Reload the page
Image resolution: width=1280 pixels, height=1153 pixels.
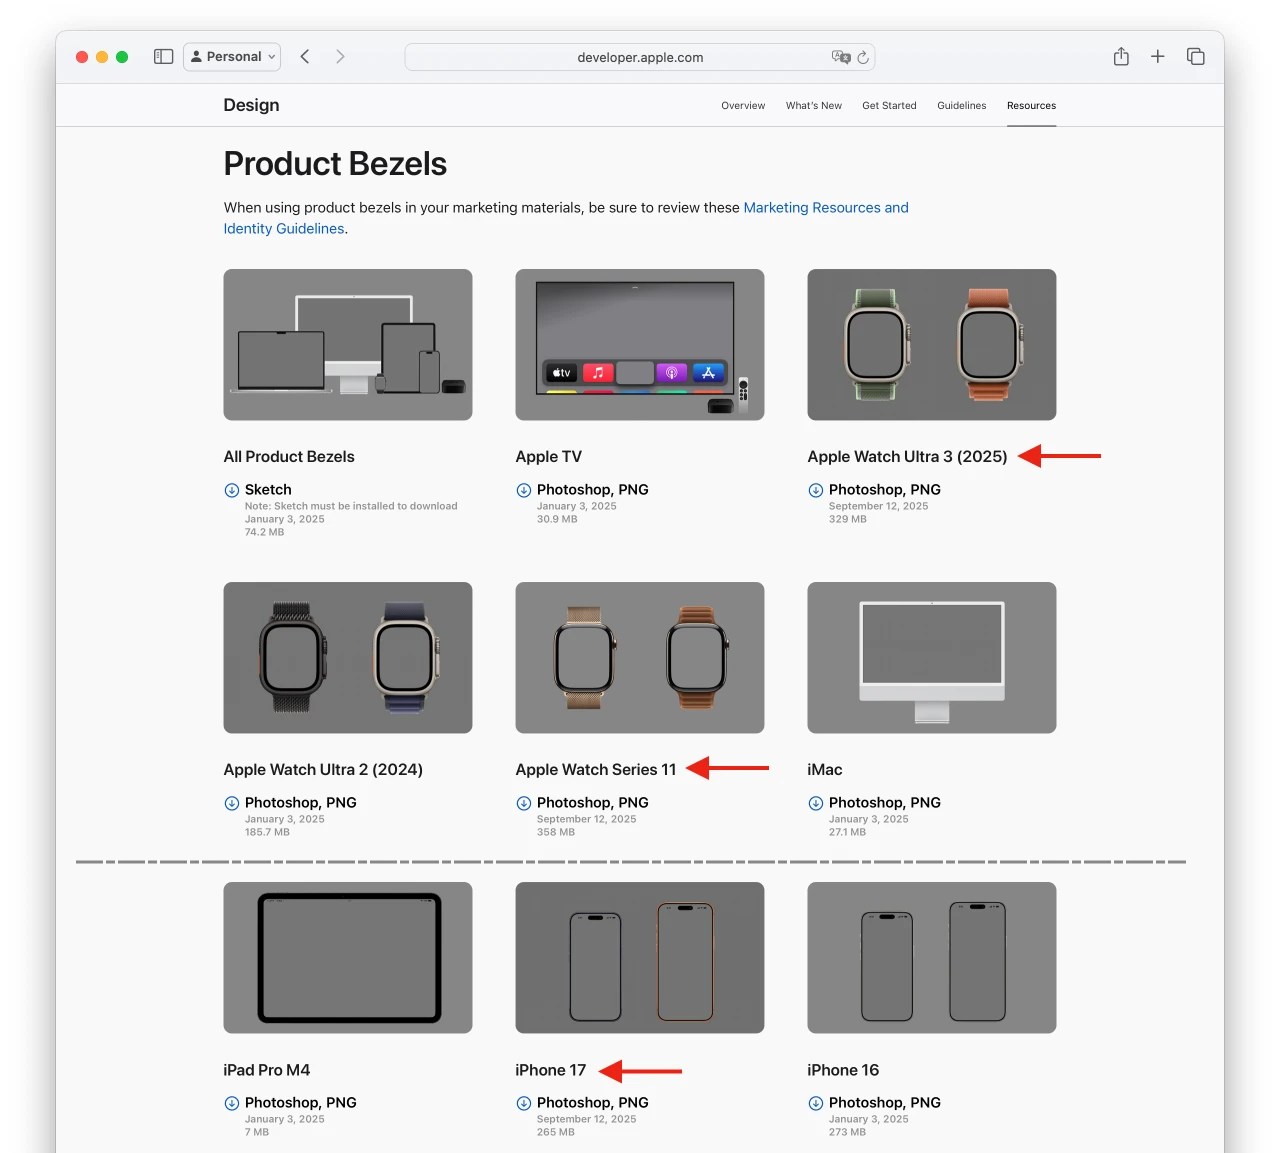pos(862,57)
